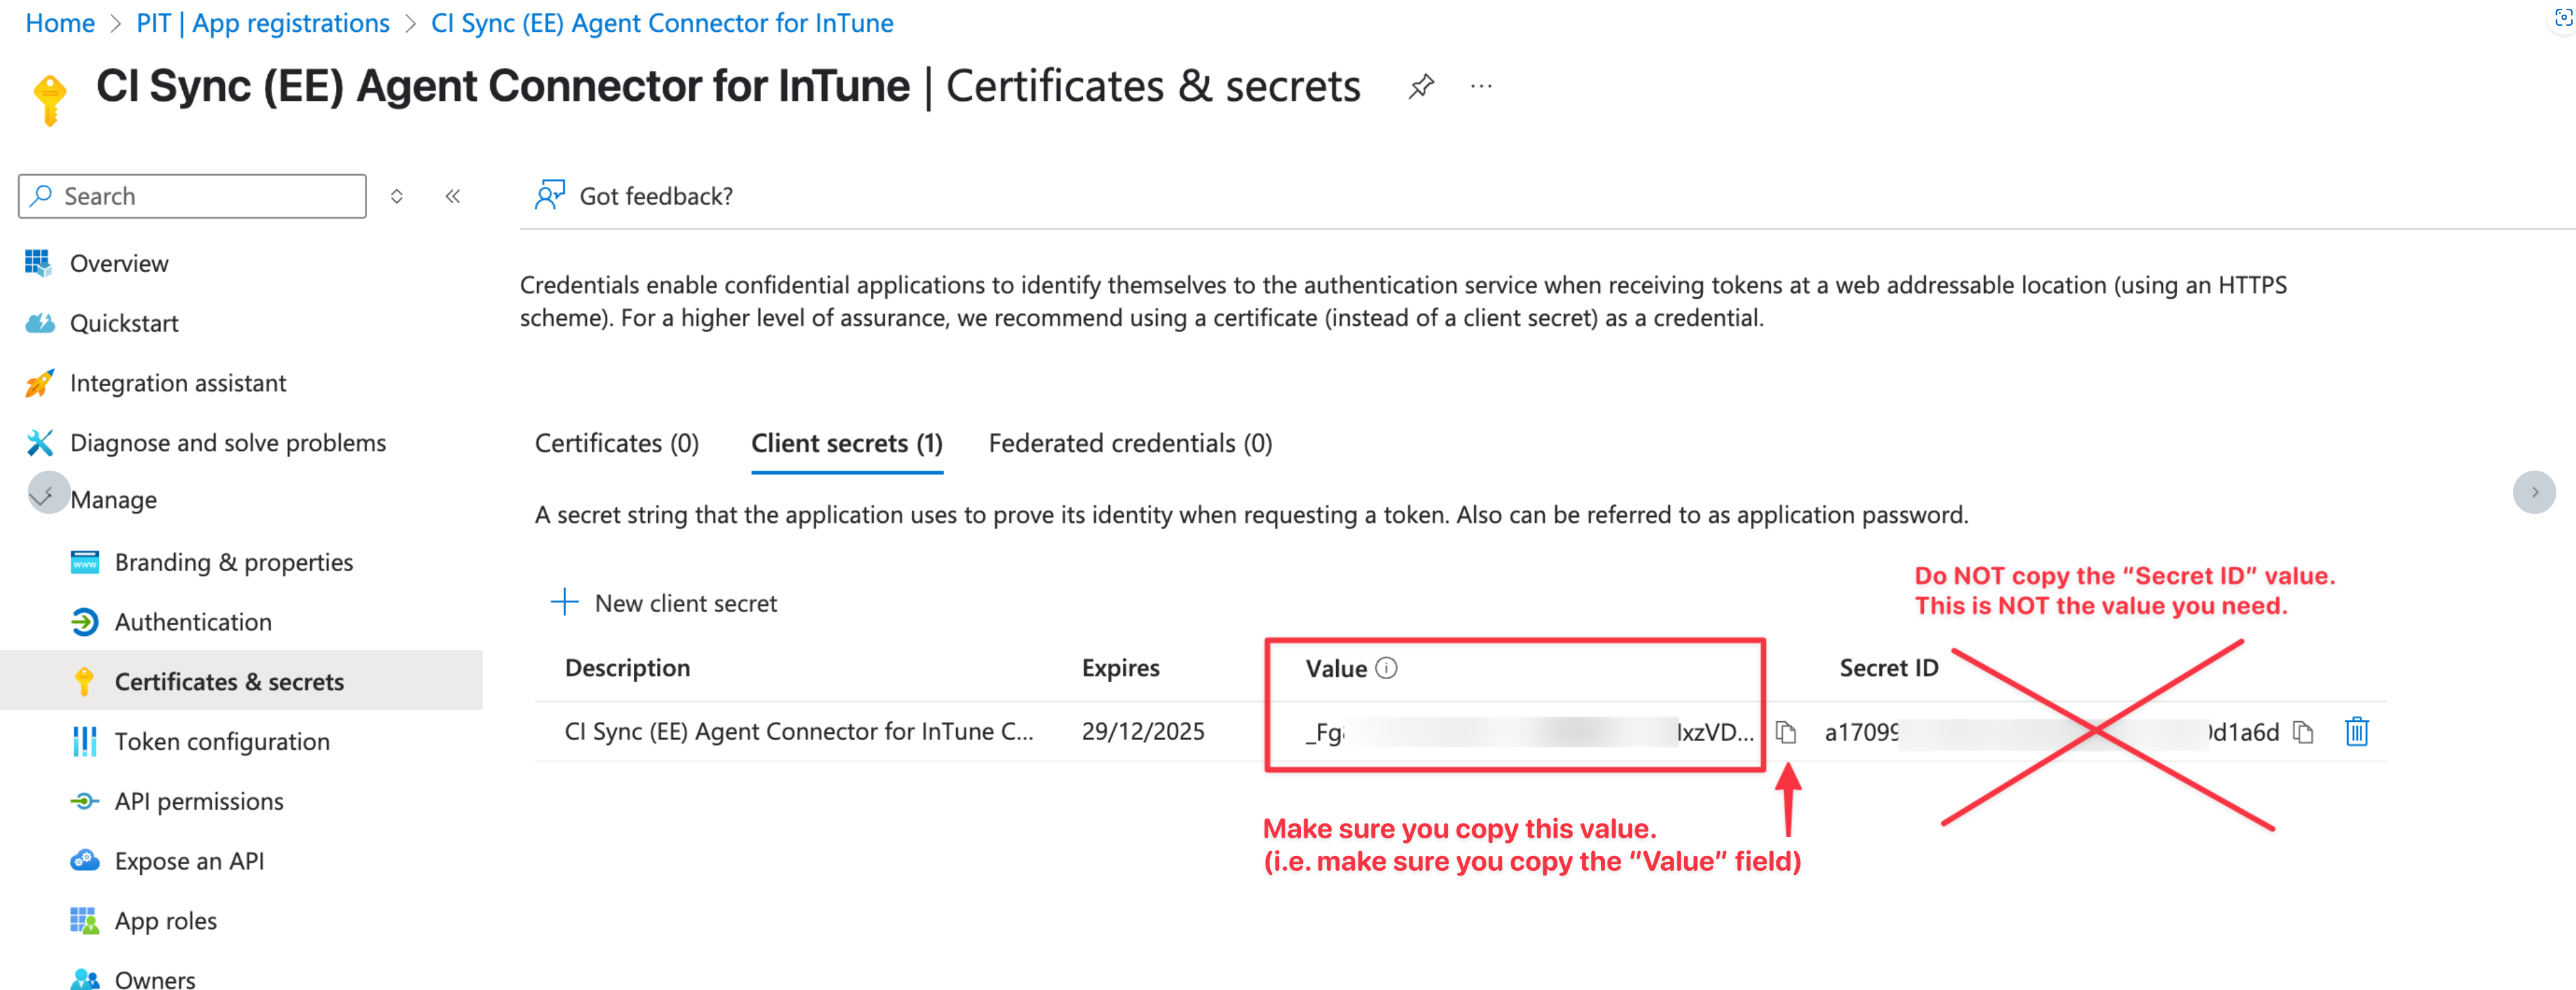Viewport: 2576px width, 990px height.
Task: Open PIT | App registrations breadcrumb
Action: click(263, 23)
